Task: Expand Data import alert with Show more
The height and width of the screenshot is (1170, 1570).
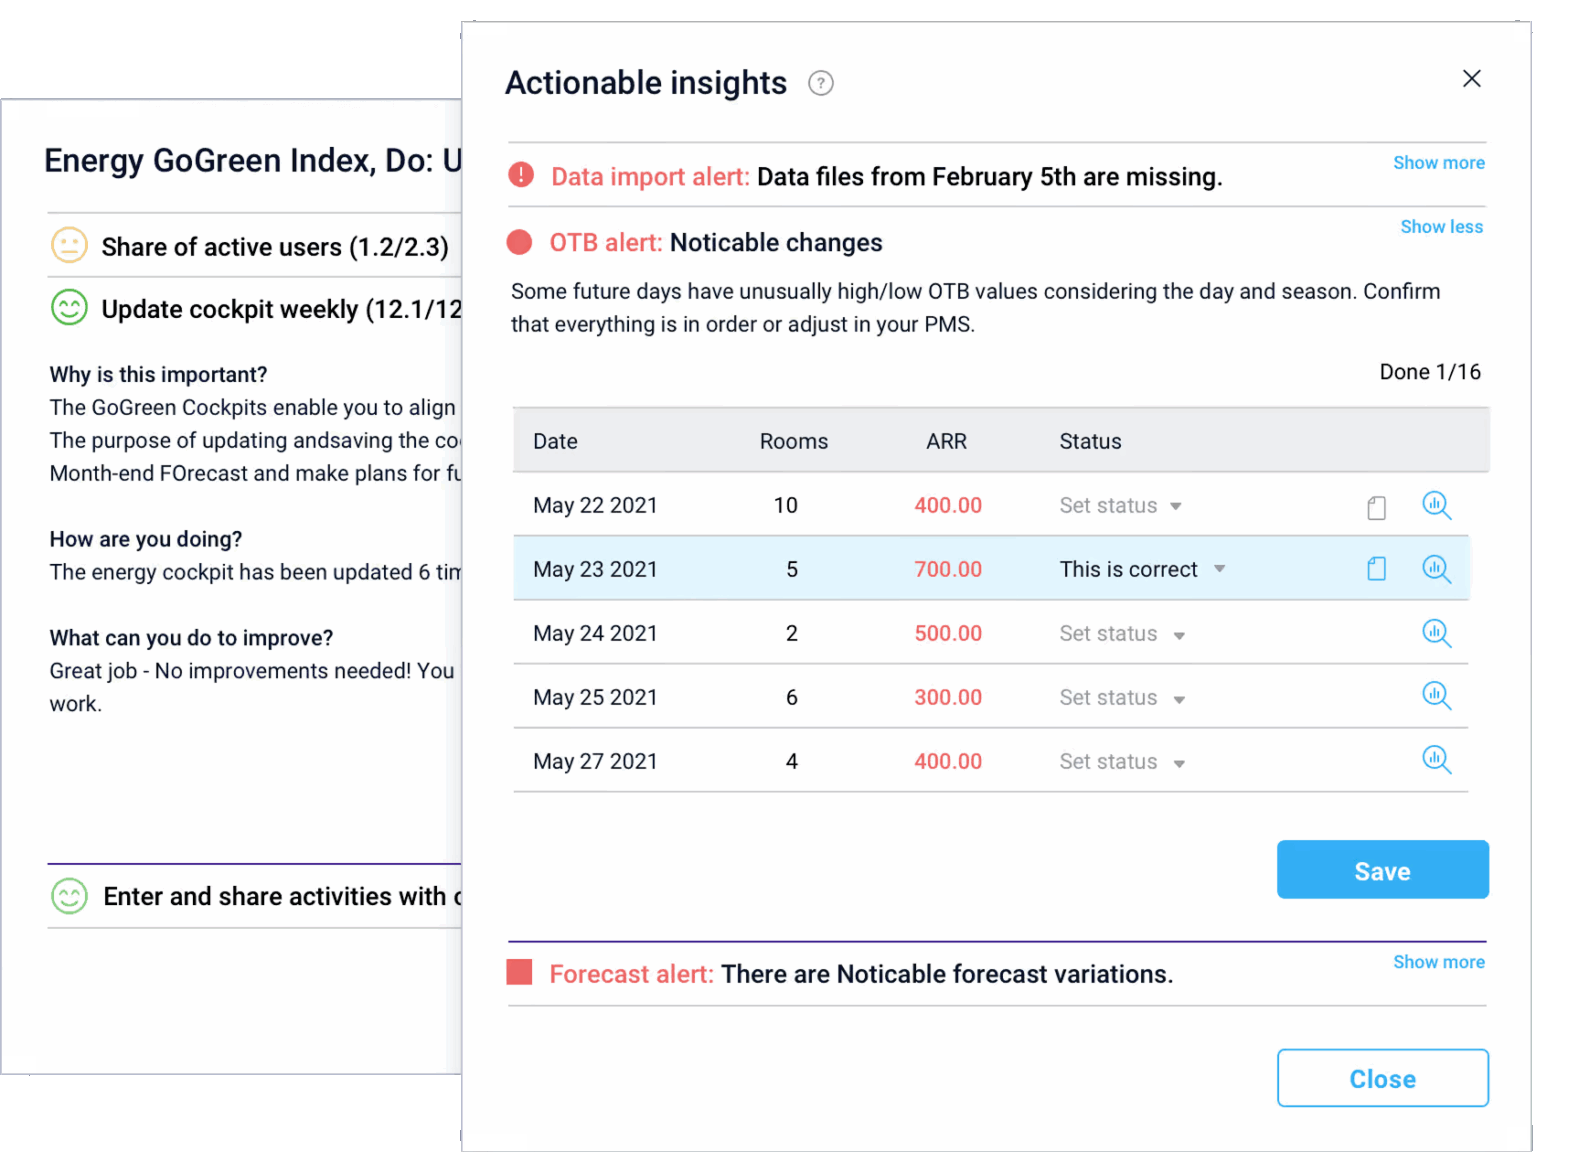Action: [x=1438, y=163]
